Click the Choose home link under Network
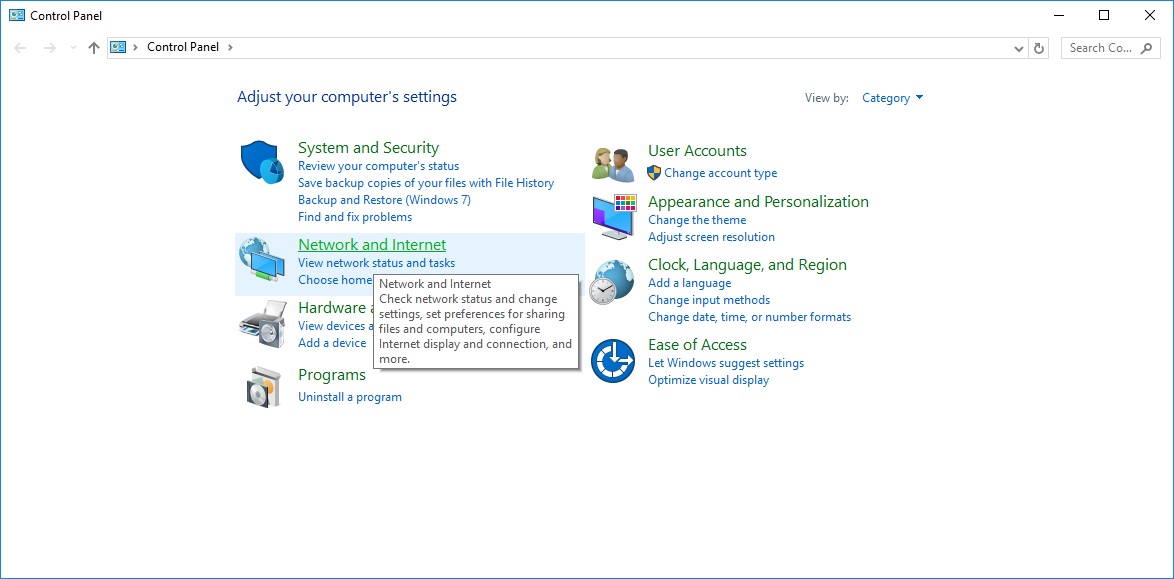Screen dimensions: 1174x579 (x=335, y=280)
